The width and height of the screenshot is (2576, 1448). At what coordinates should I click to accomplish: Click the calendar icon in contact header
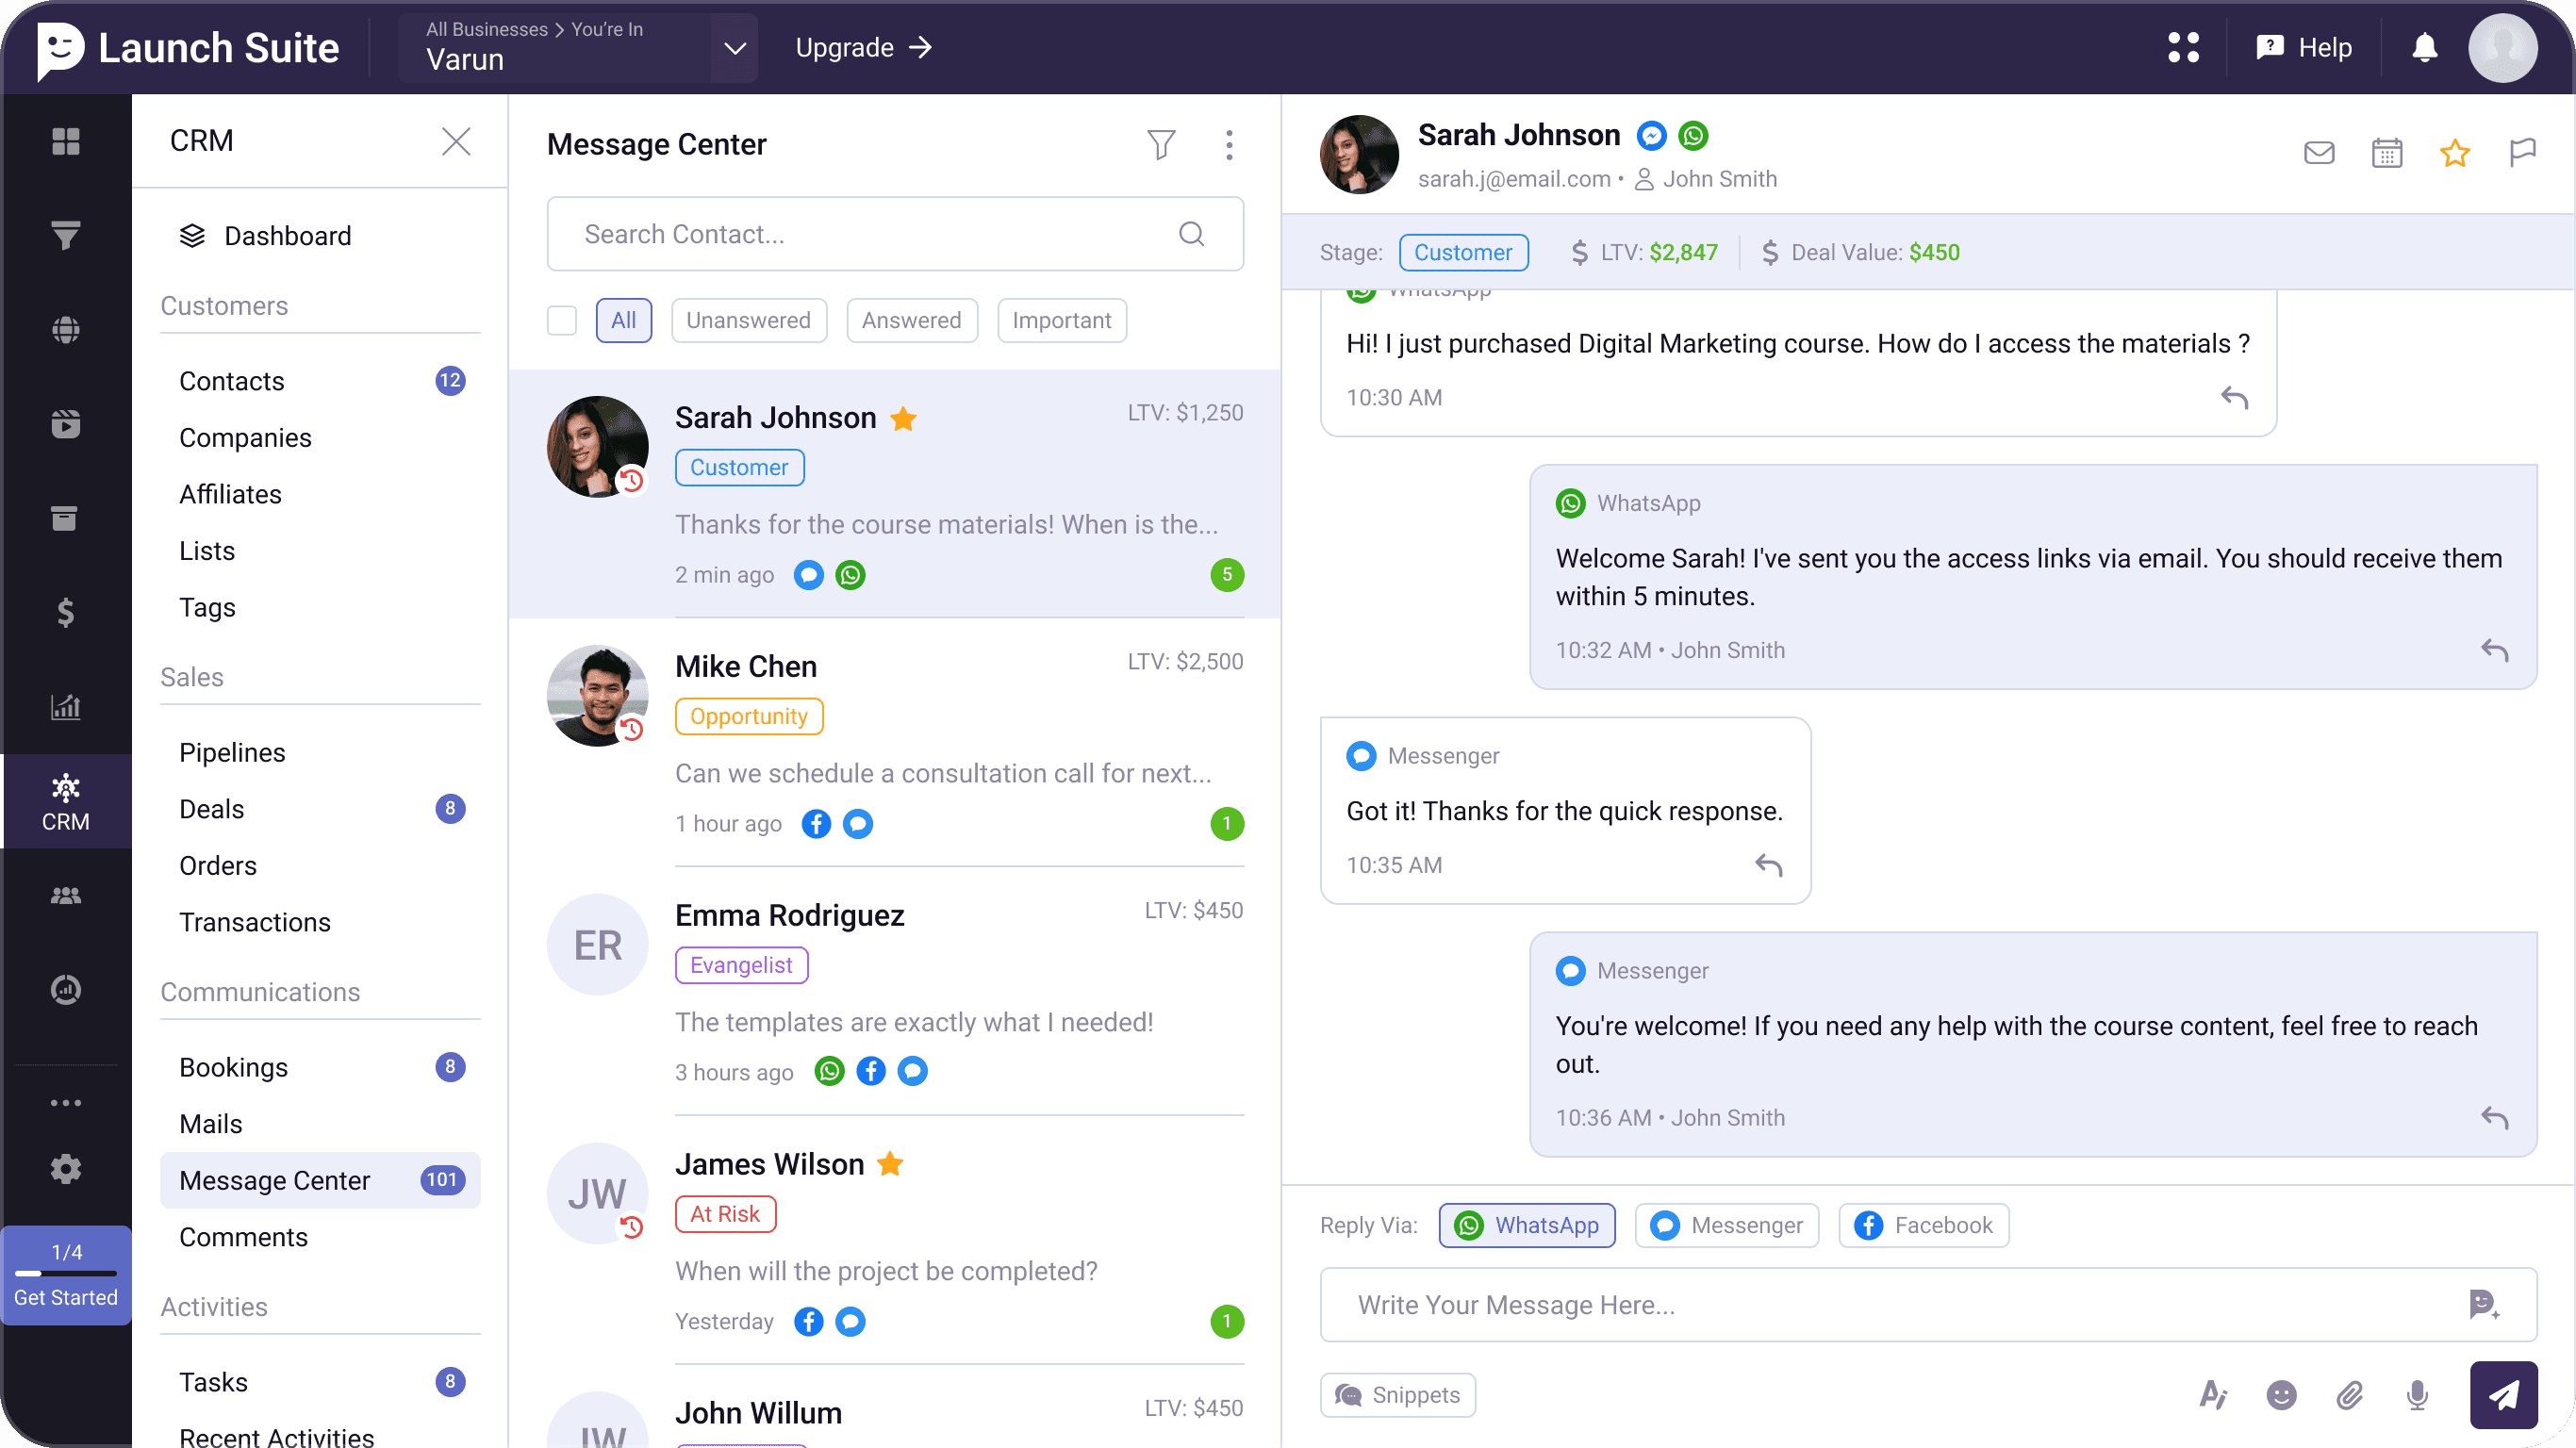click(2386, 153)
